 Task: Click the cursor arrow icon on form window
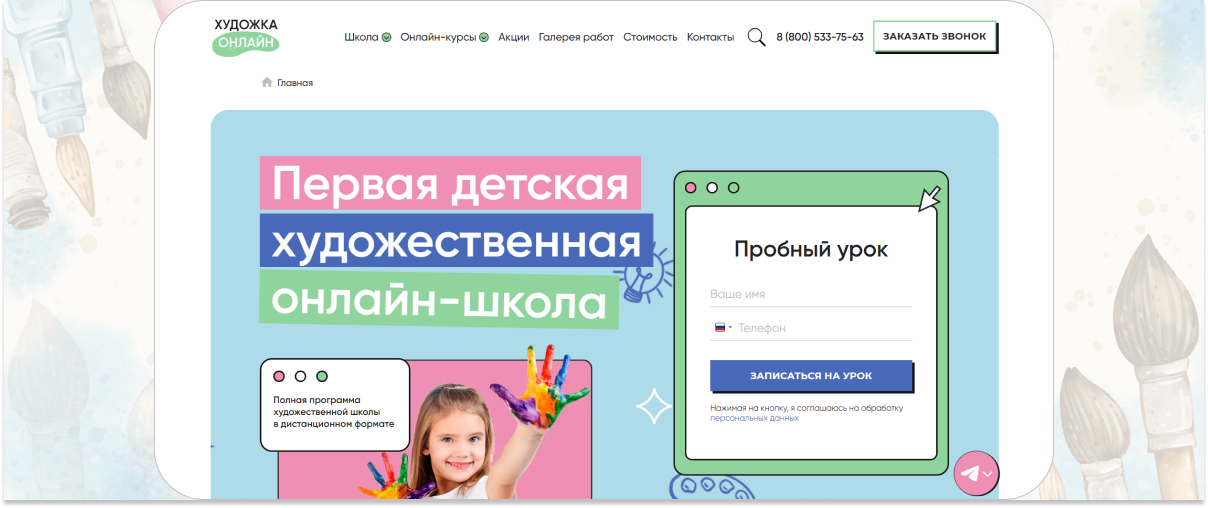[929, 198]
